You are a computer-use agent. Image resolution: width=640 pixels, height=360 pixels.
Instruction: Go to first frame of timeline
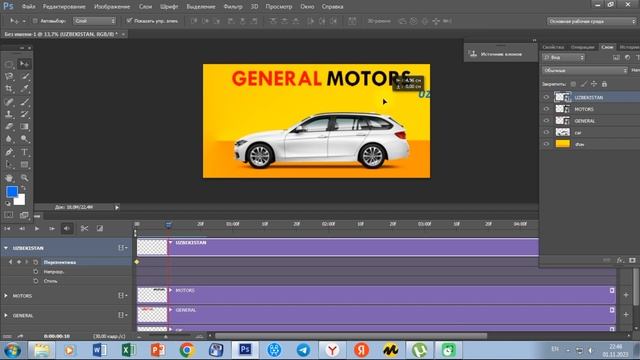click(7, 229)
